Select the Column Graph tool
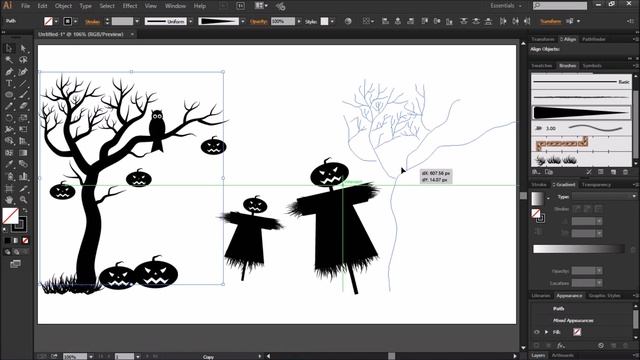Viewport: 640px width, 360px height. pyautogui.click(x=23, y=176)
